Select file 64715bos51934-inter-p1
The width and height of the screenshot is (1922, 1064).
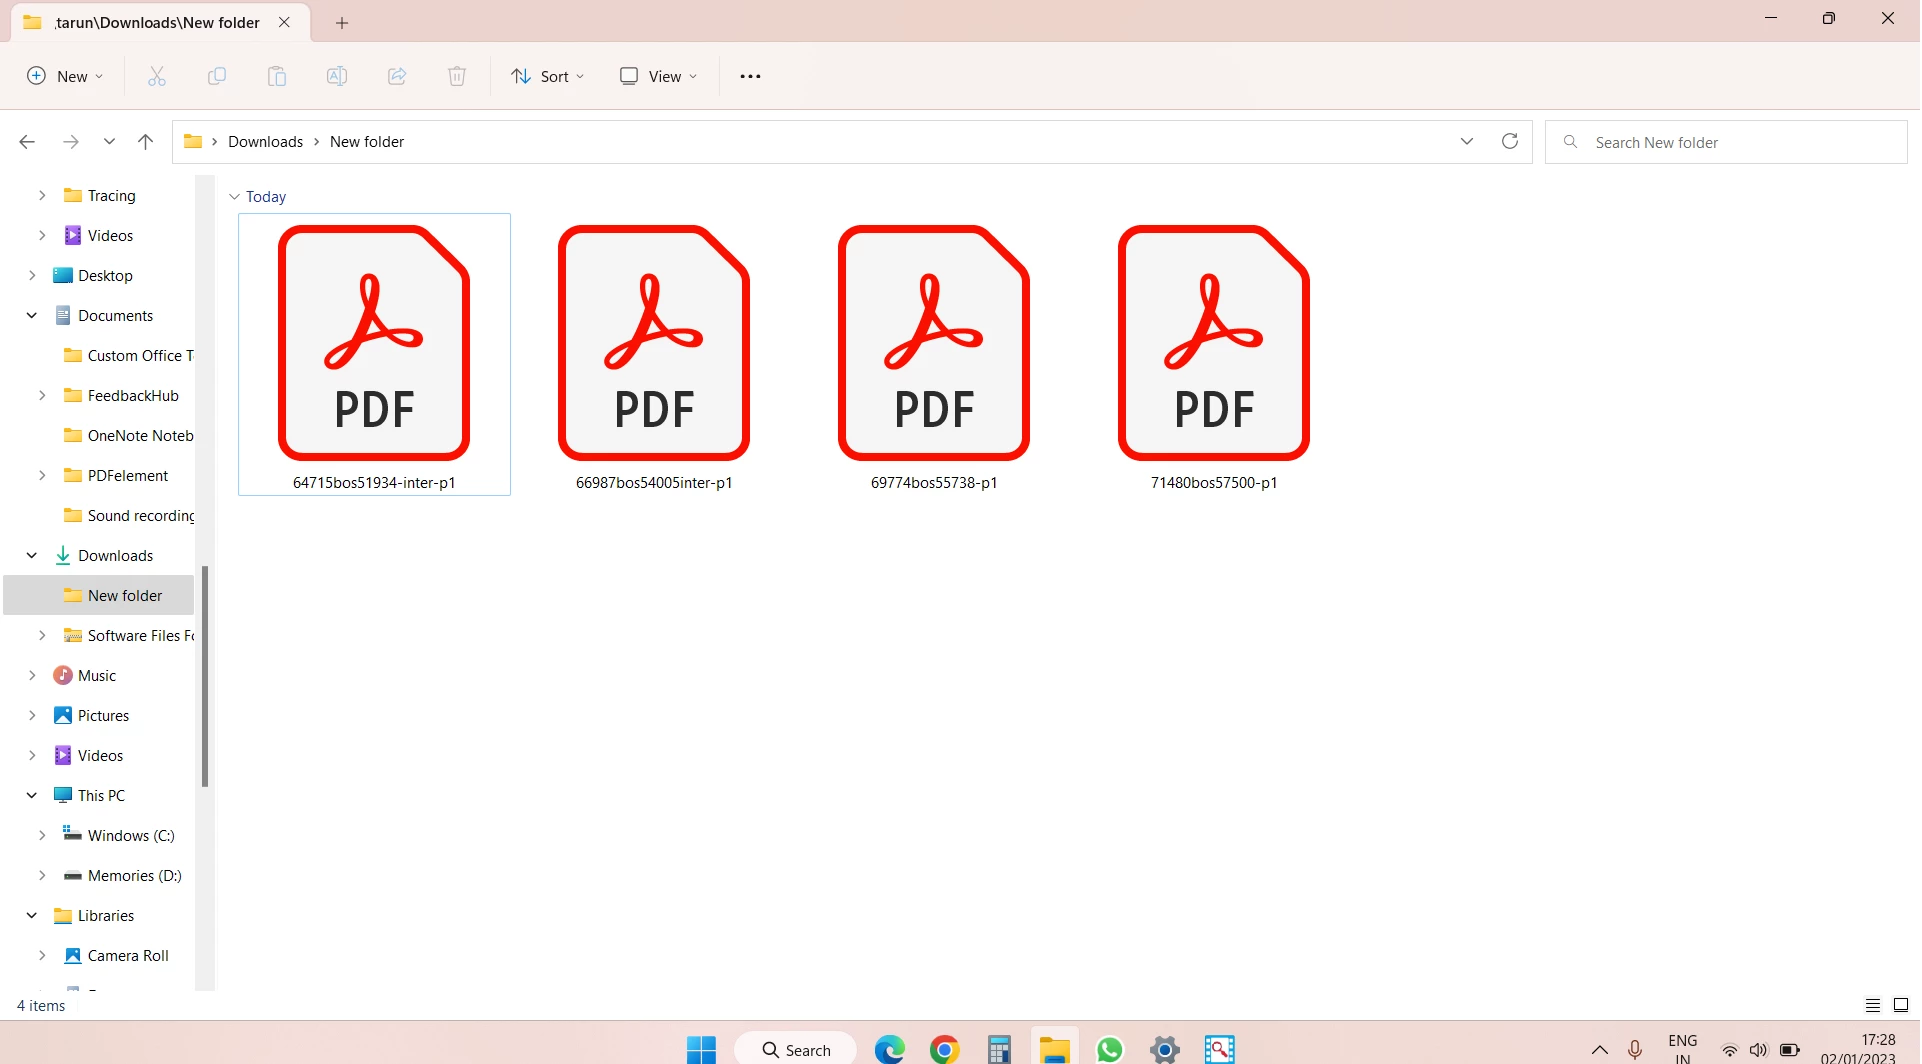[x=374, y=354]
